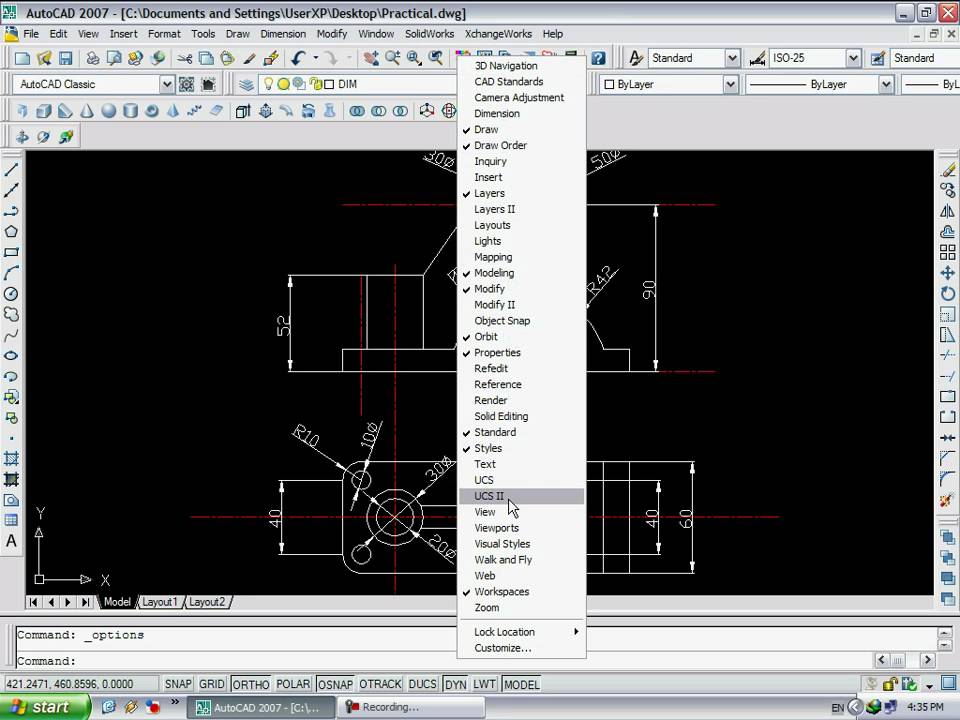The width and height of the screenshot is (960, 720).
Task: Open the Layer Properties Manager icon
Action: (x=246, y=85)
